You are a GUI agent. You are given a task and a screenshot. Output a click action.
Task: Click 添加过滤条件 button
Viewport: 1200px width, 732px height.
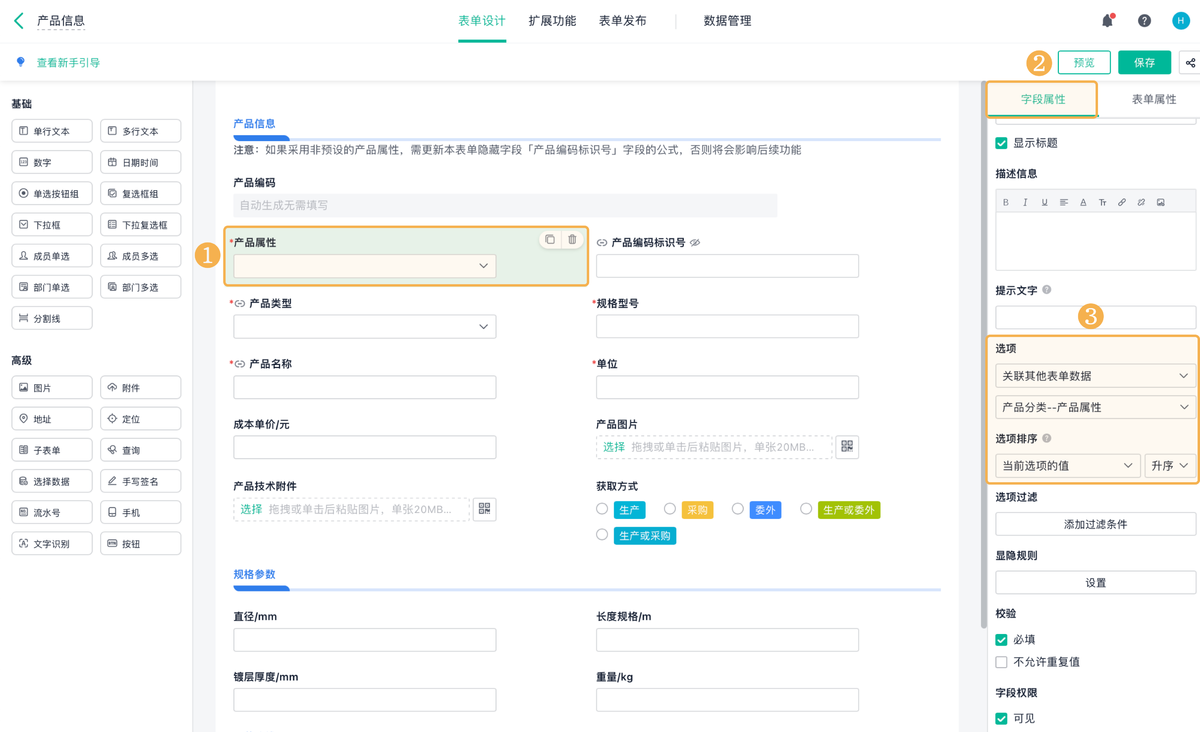coord(1096,524)
